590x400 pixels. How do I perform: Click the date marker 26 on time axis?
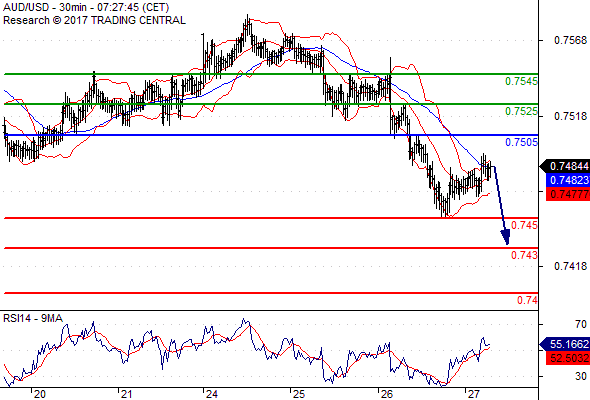(x=386, y=394)
